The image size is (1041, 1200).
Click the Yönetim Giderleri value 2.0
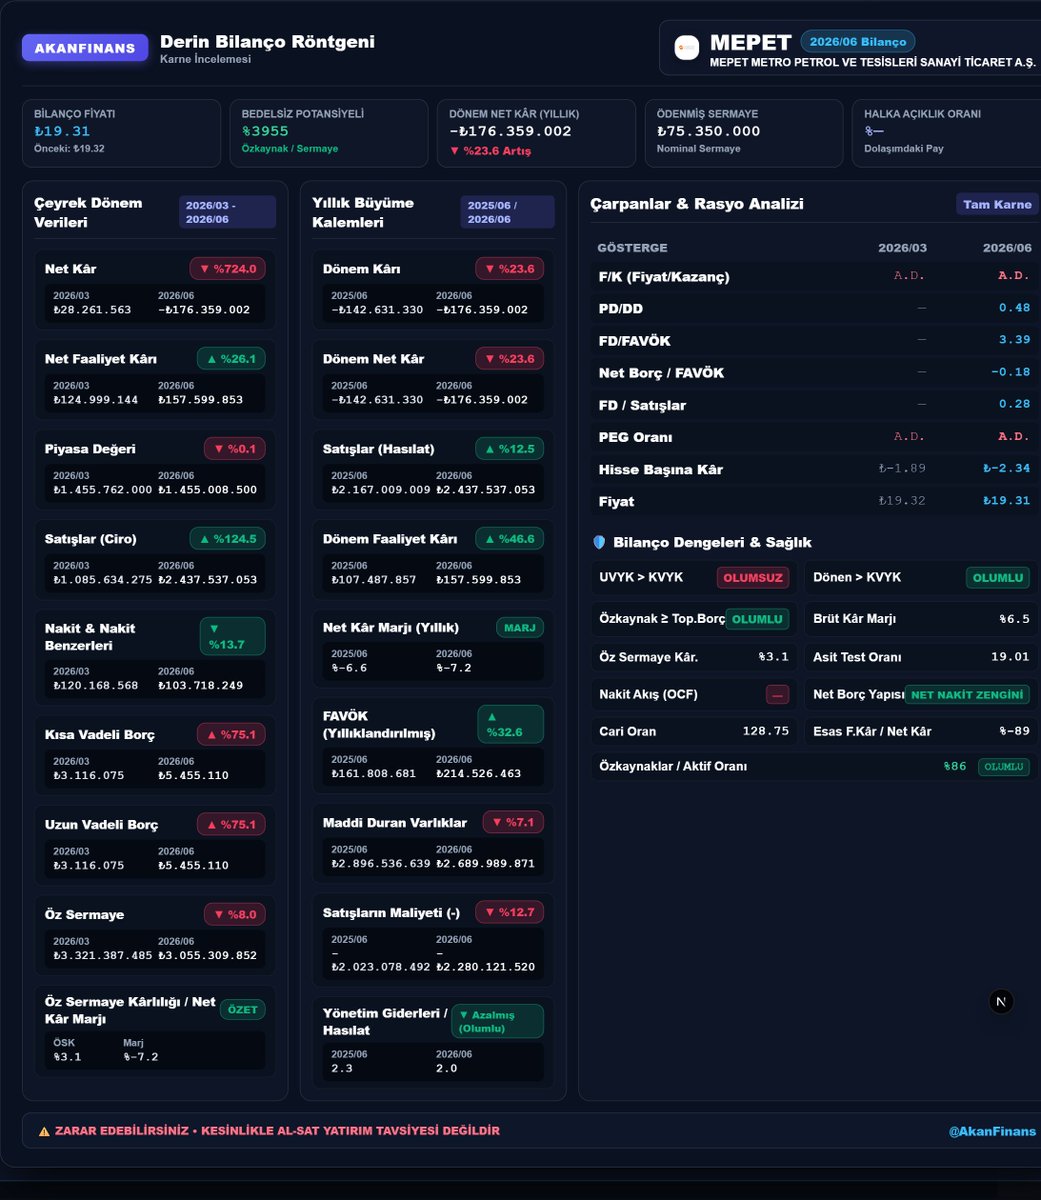pyautogui.click(x=446, y=1068)
